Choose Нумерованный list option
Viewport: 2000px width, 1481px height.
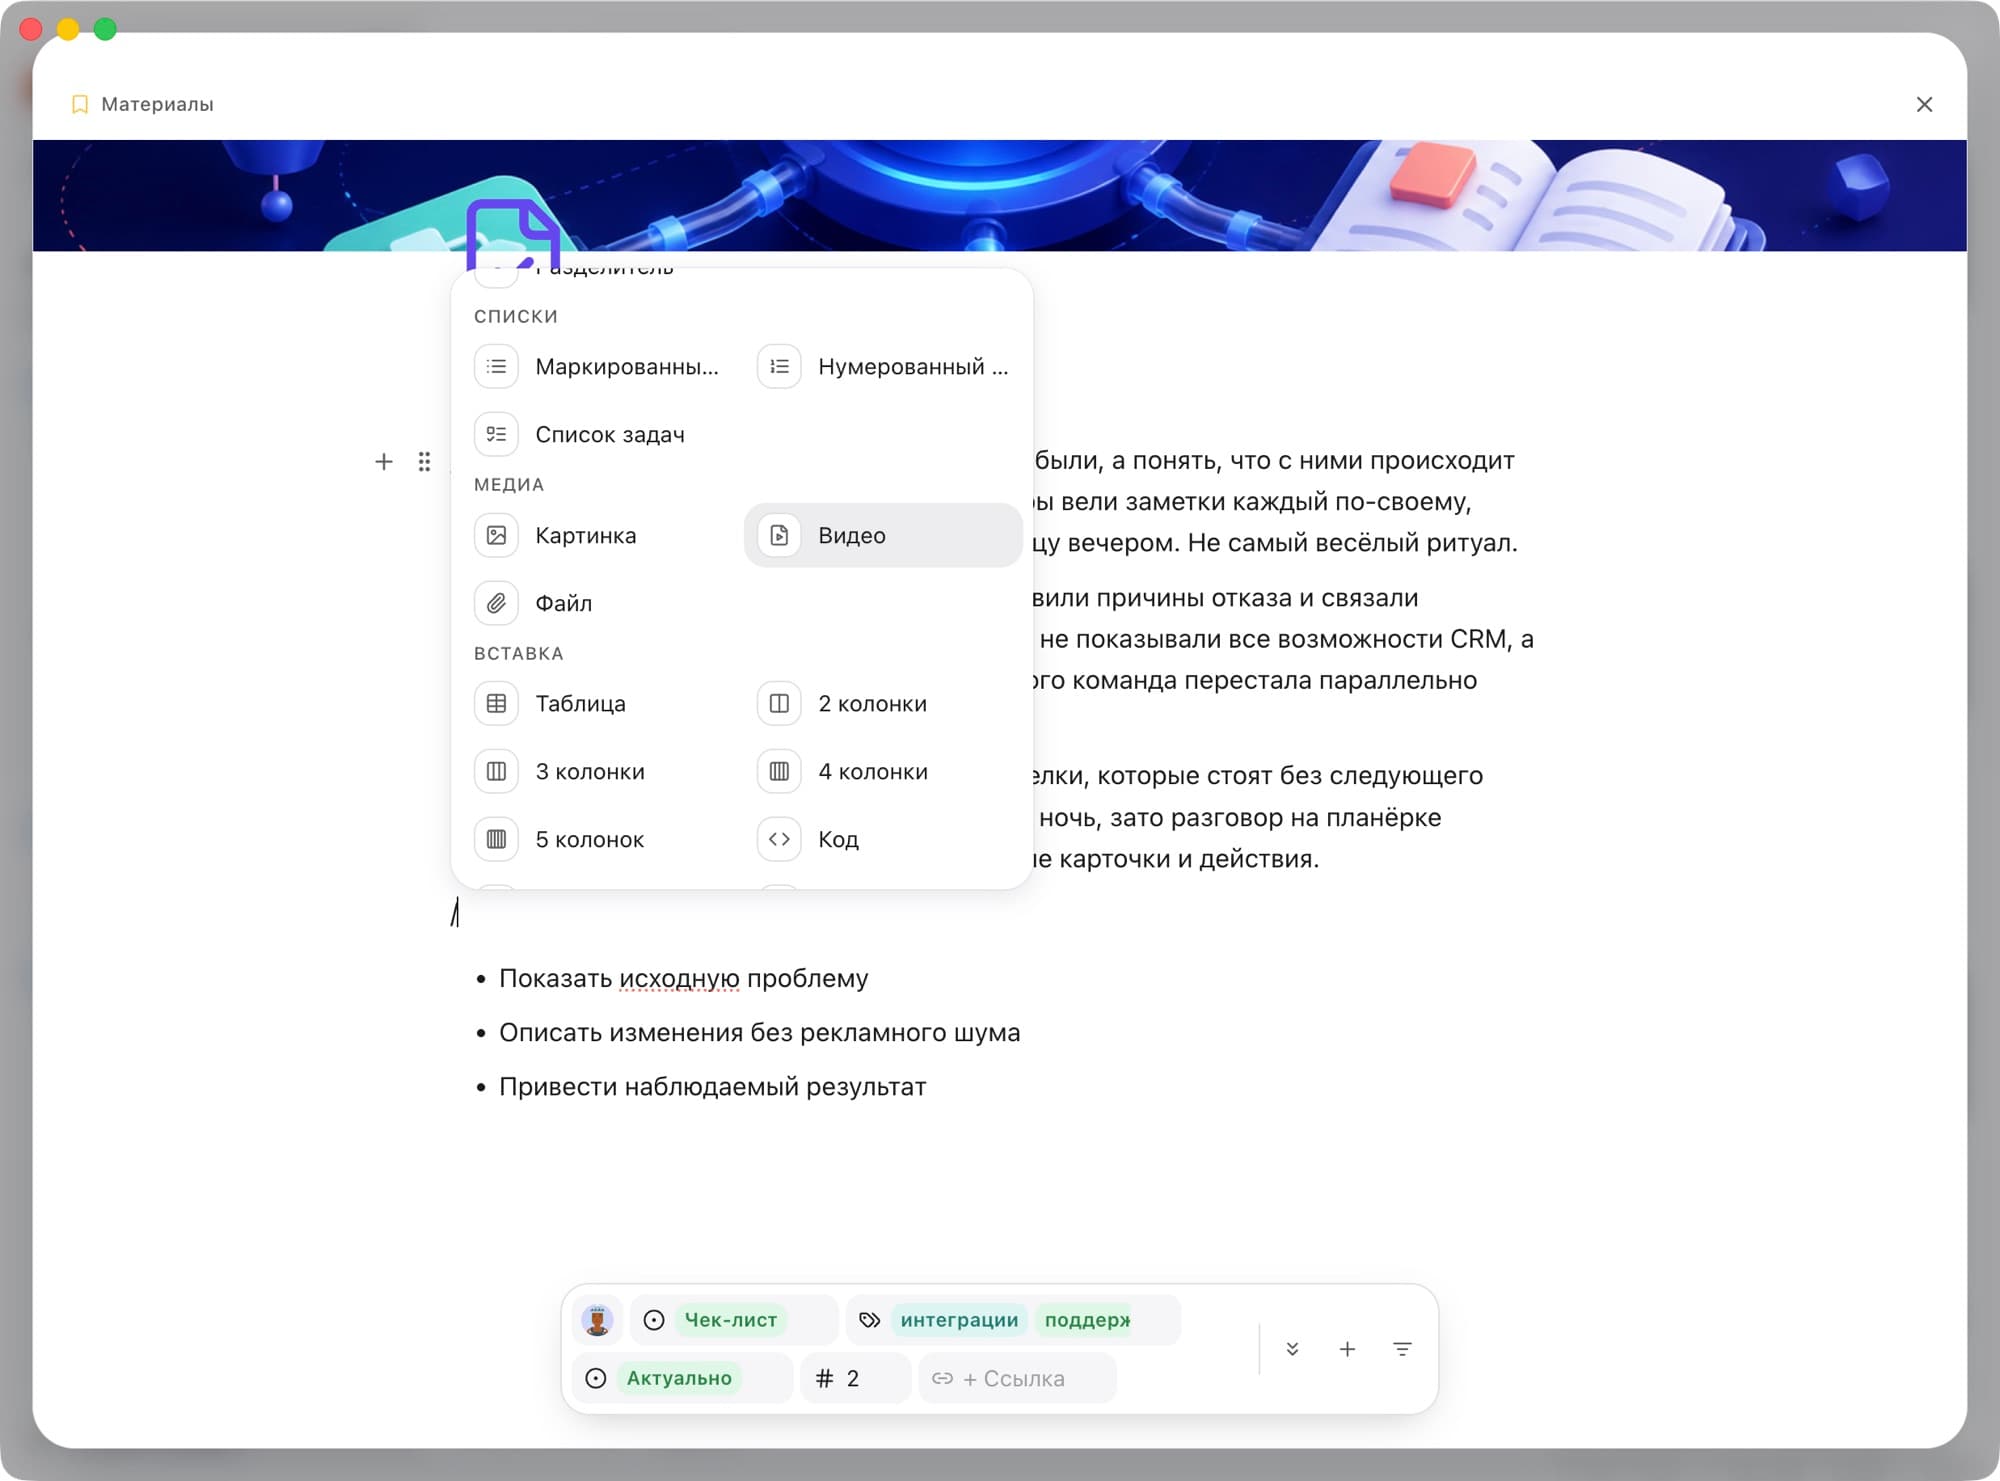883,367
